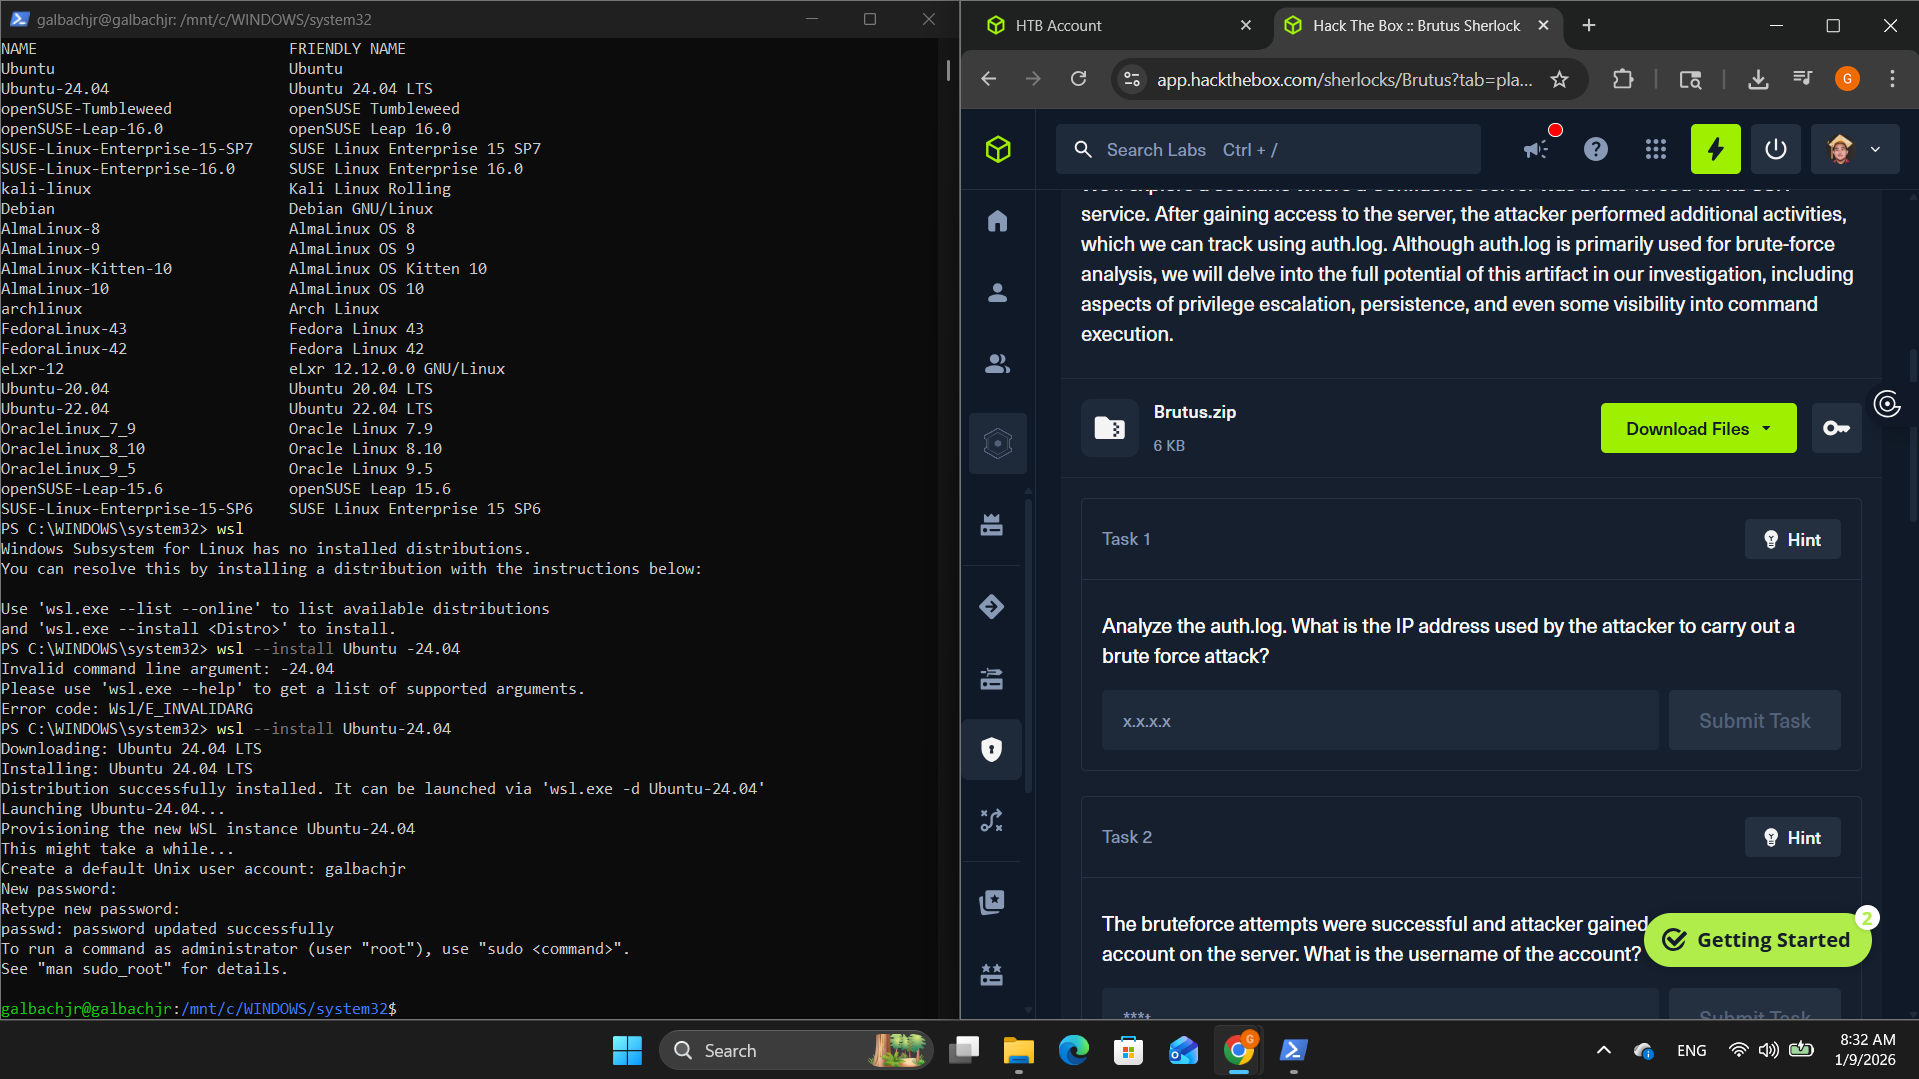
Task: Click the terminal prompt line galbachjr@galbachjr
Action: [199, 1008]
